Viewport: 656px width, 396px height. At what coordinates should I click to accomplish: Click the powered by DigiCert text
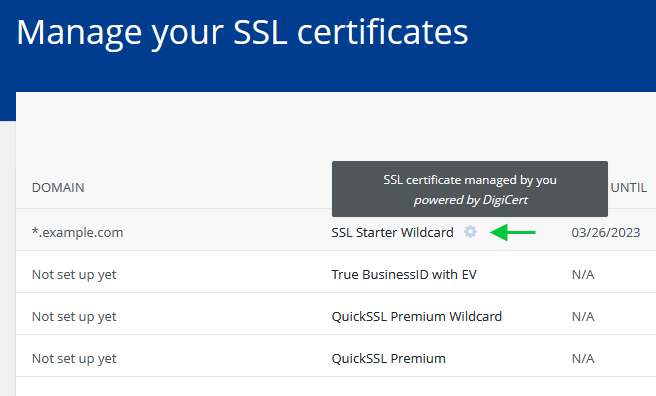pos(470,200)
